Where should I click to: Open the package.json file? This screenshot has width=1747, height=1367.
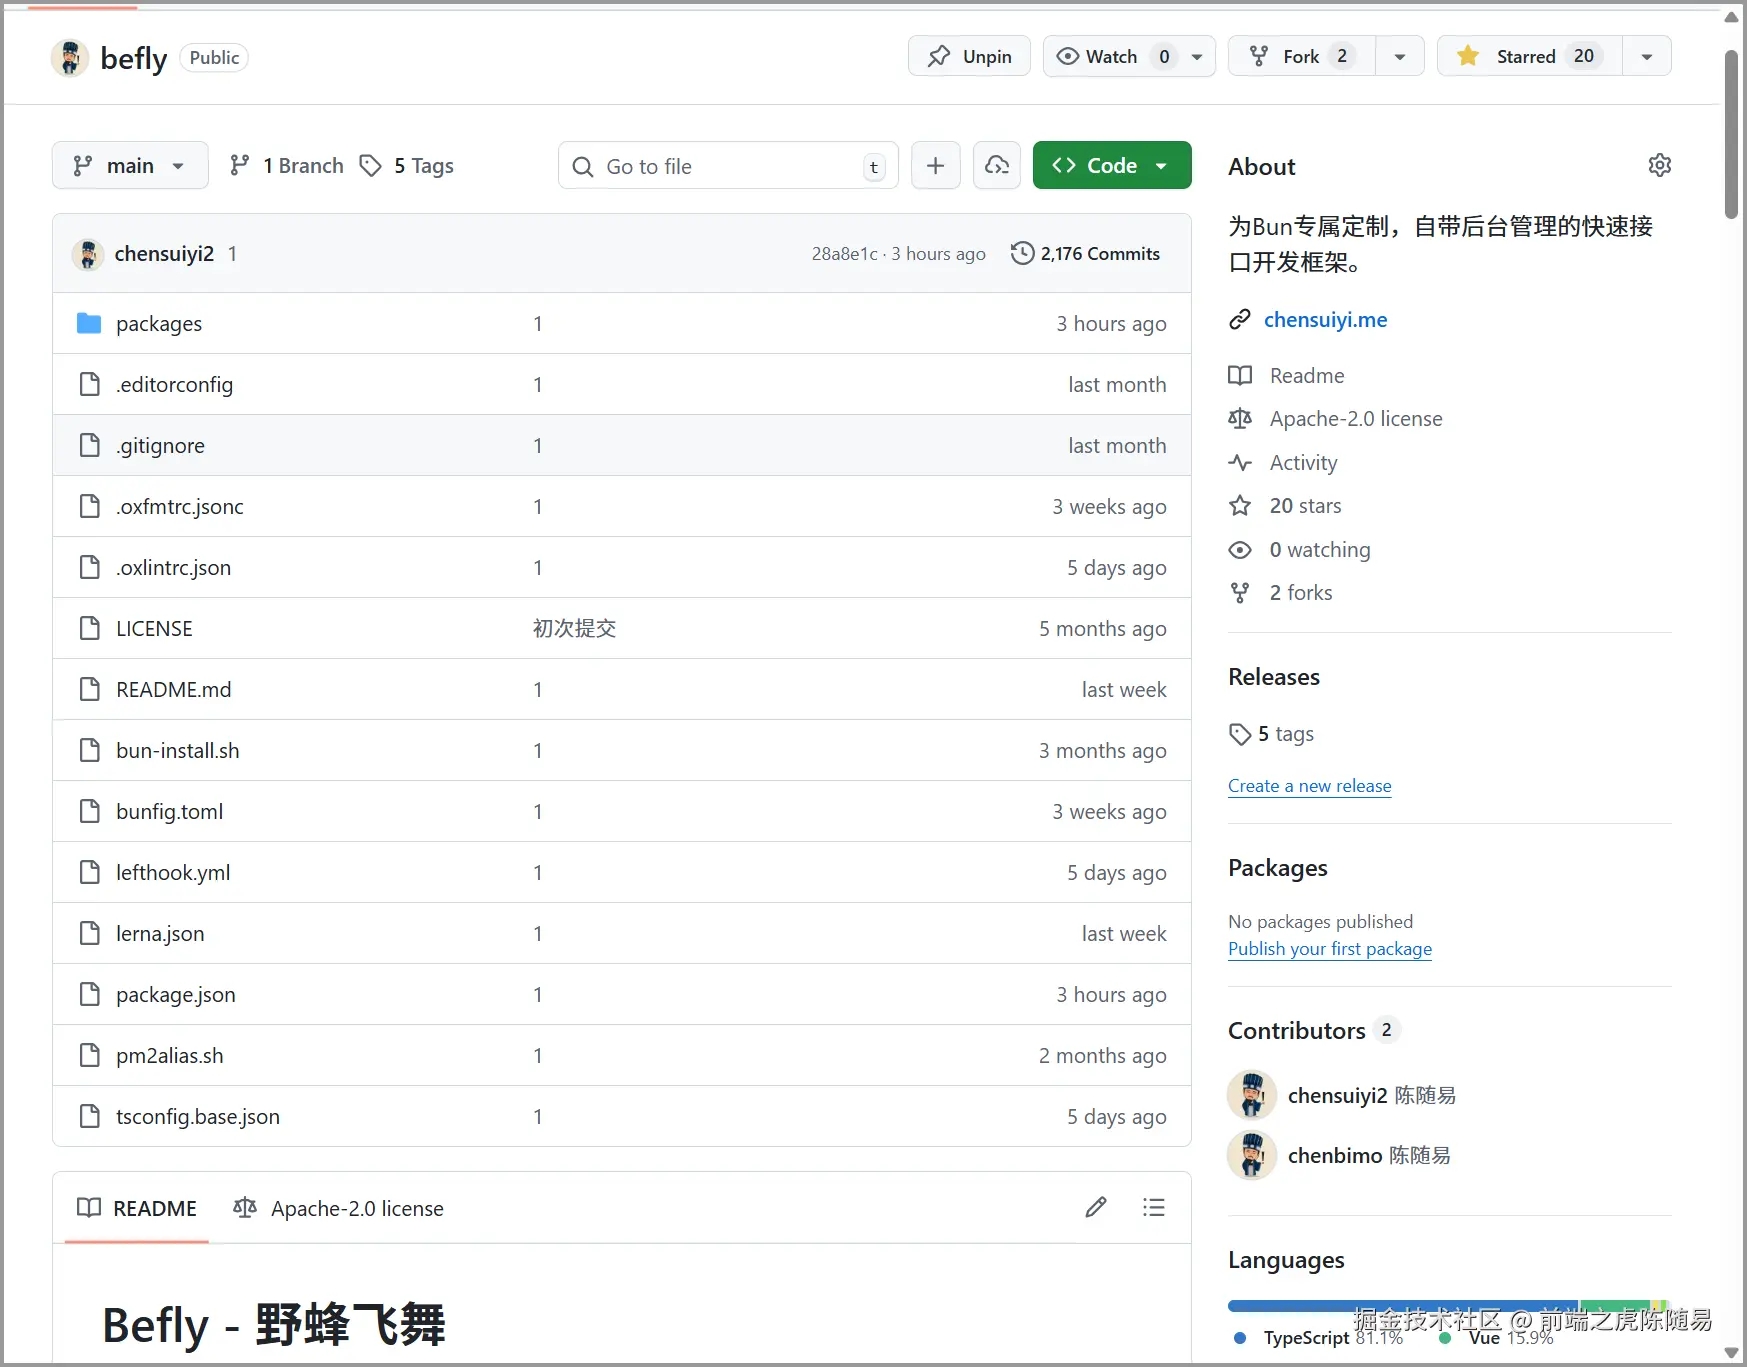[x=176, y=995]
